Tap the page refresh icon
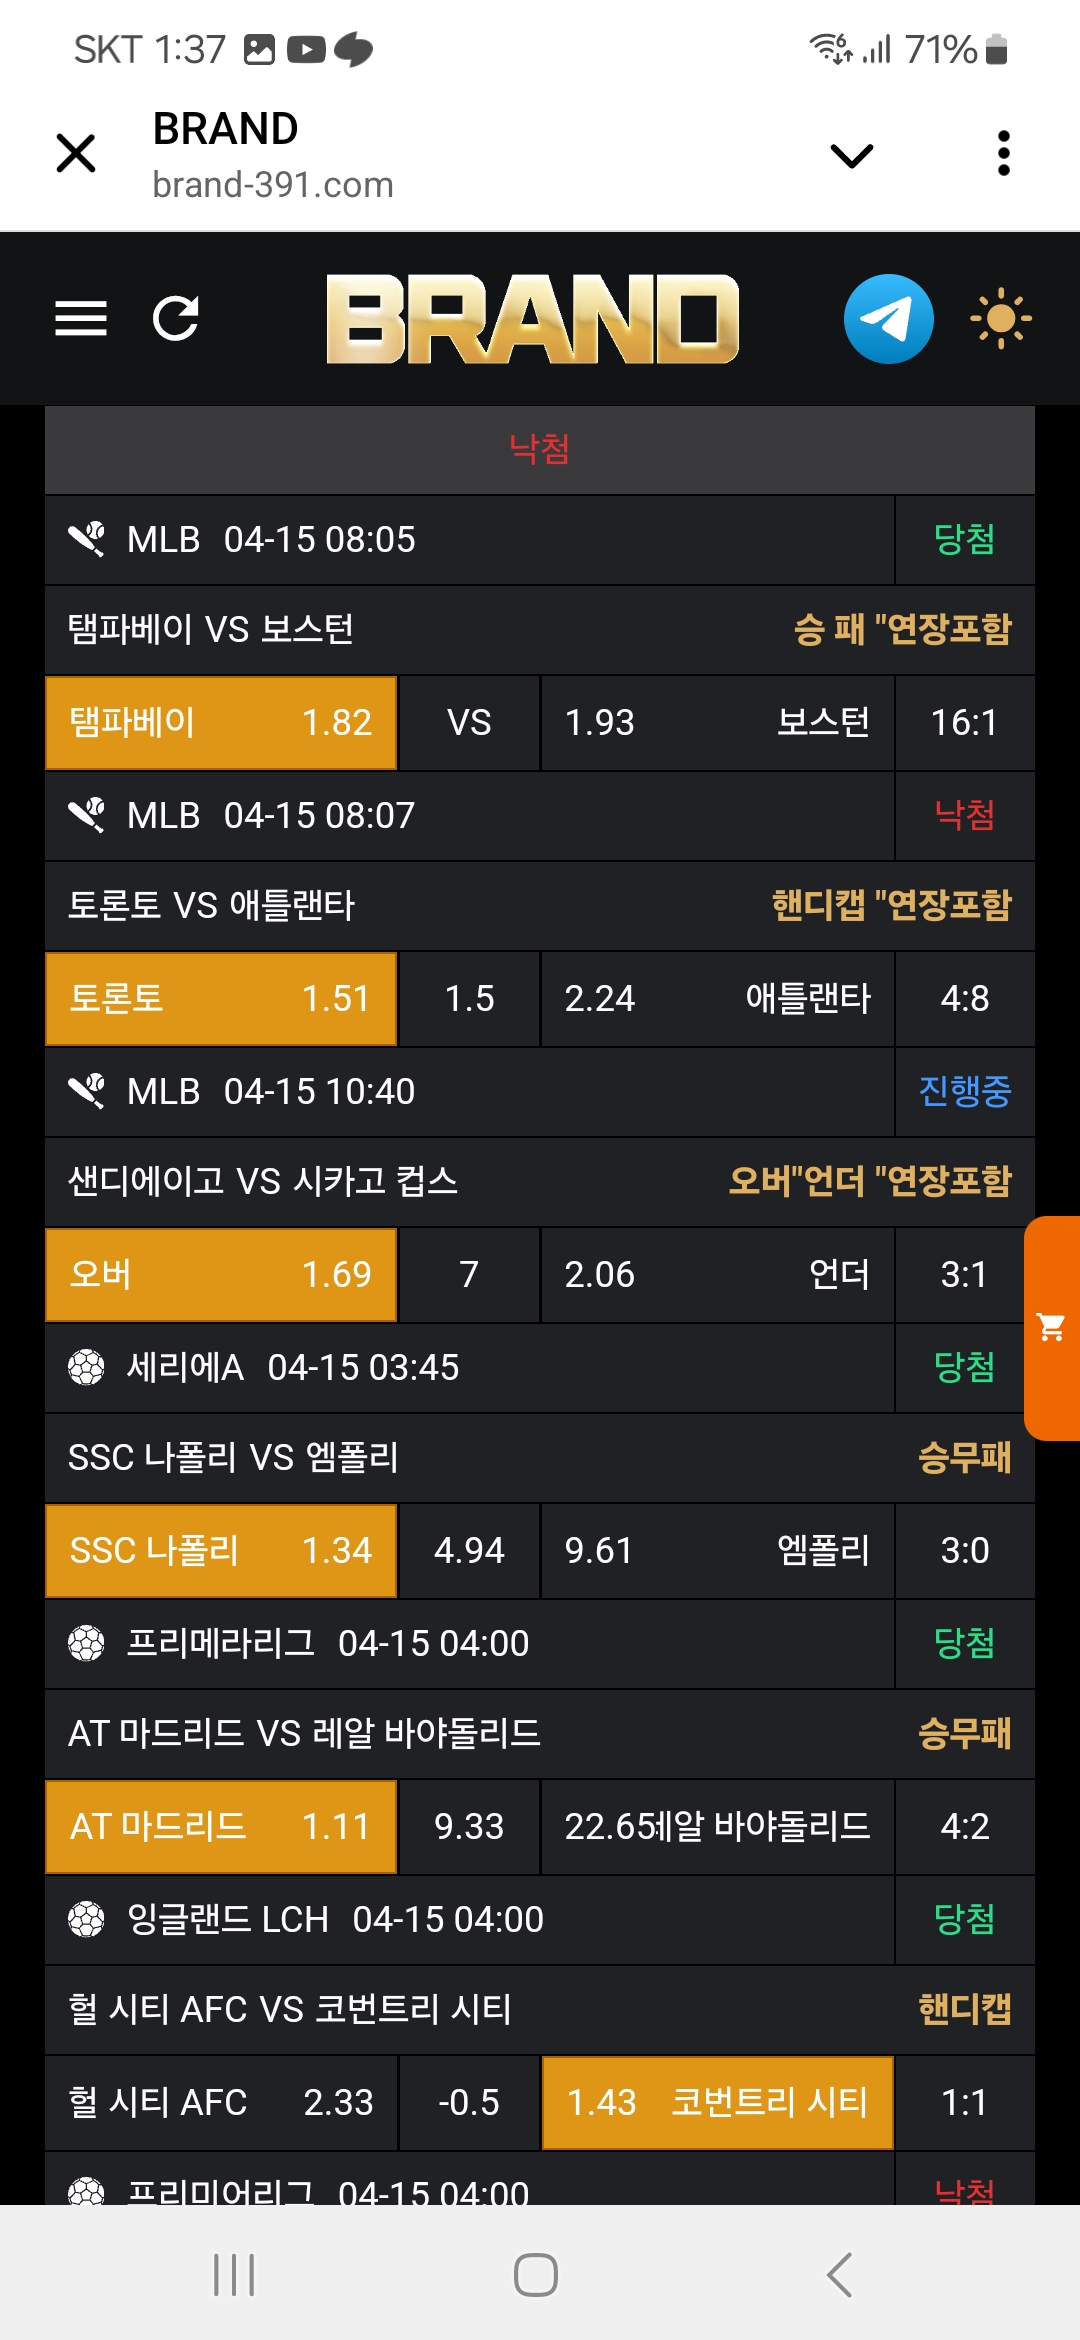Screen dimensions: 1080x2340 [x=176, y=319]
